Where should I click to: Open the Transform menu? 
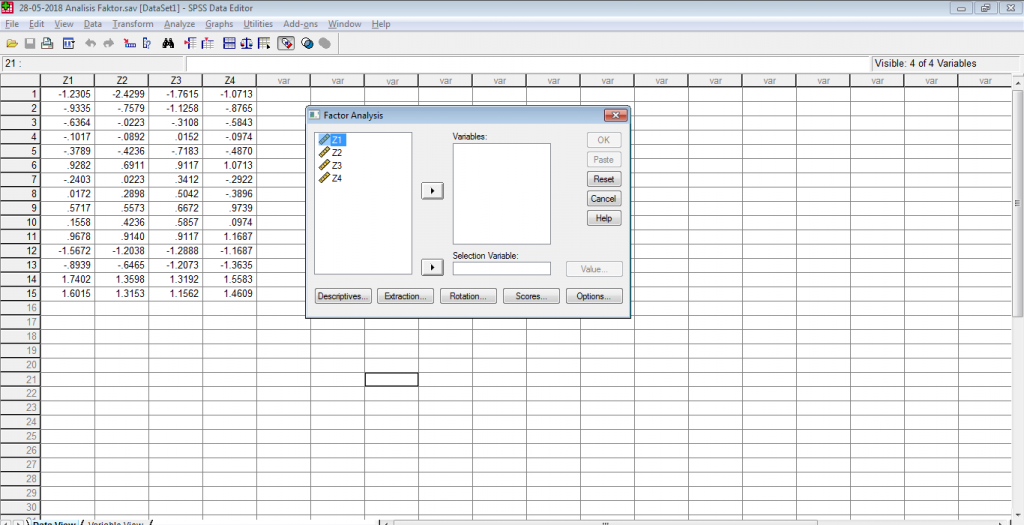[x=133, y=23]
